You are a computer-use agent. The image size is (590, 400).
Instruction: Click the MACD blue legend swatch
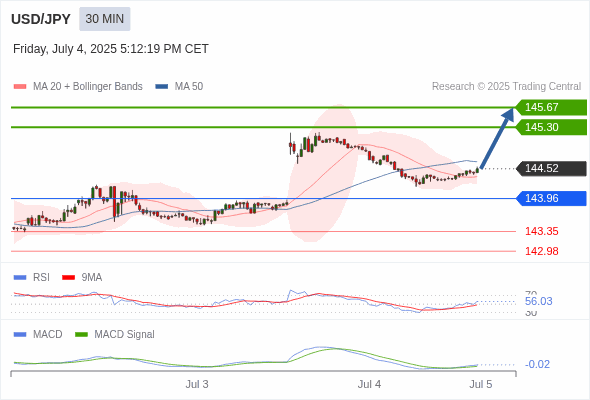(20, 335)
